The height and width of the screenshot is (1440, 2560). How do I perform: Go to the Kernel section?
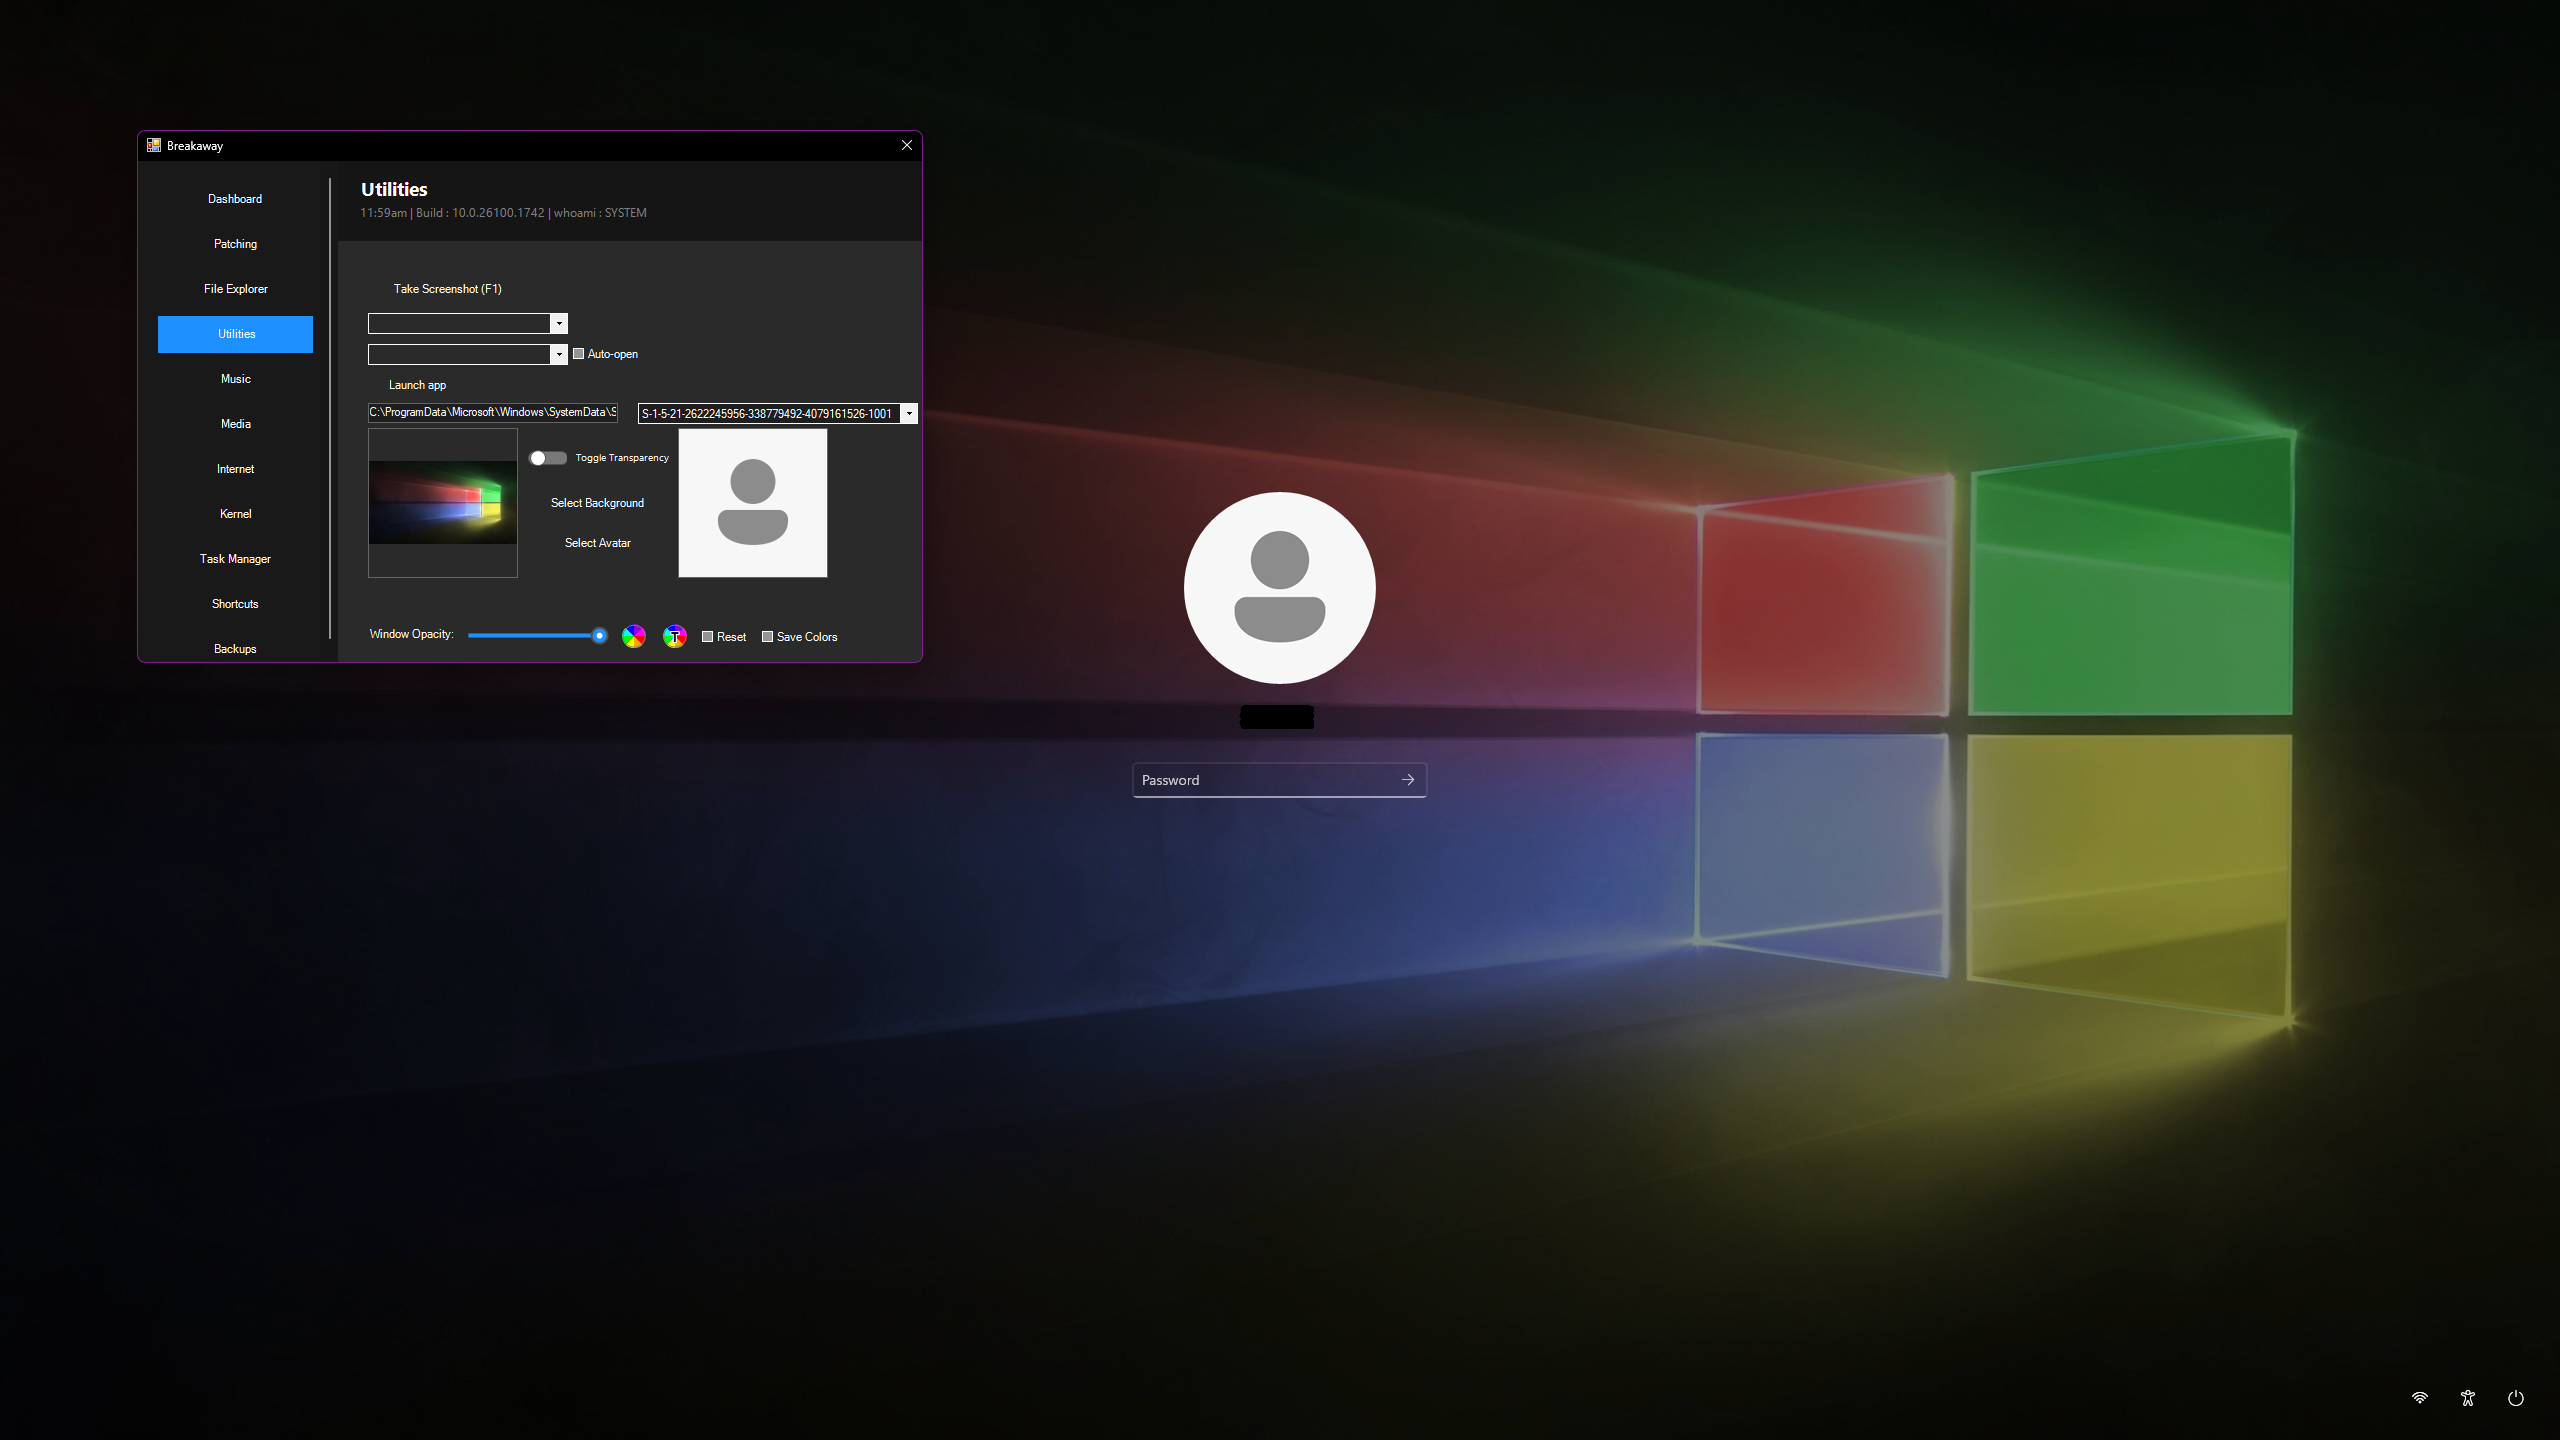click(x=235, y=514)
